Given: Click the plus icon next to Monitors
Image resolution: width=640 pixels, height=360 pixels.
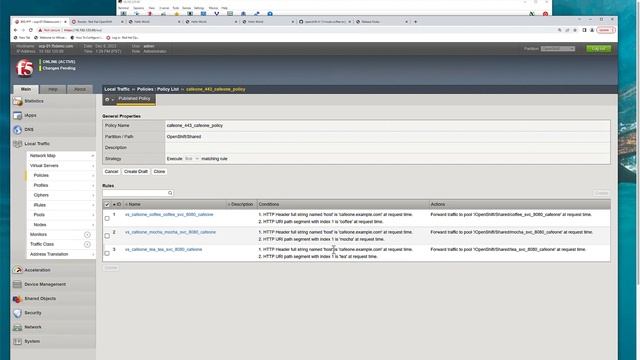Looking at the screenshot, I should tap(87, 235).
